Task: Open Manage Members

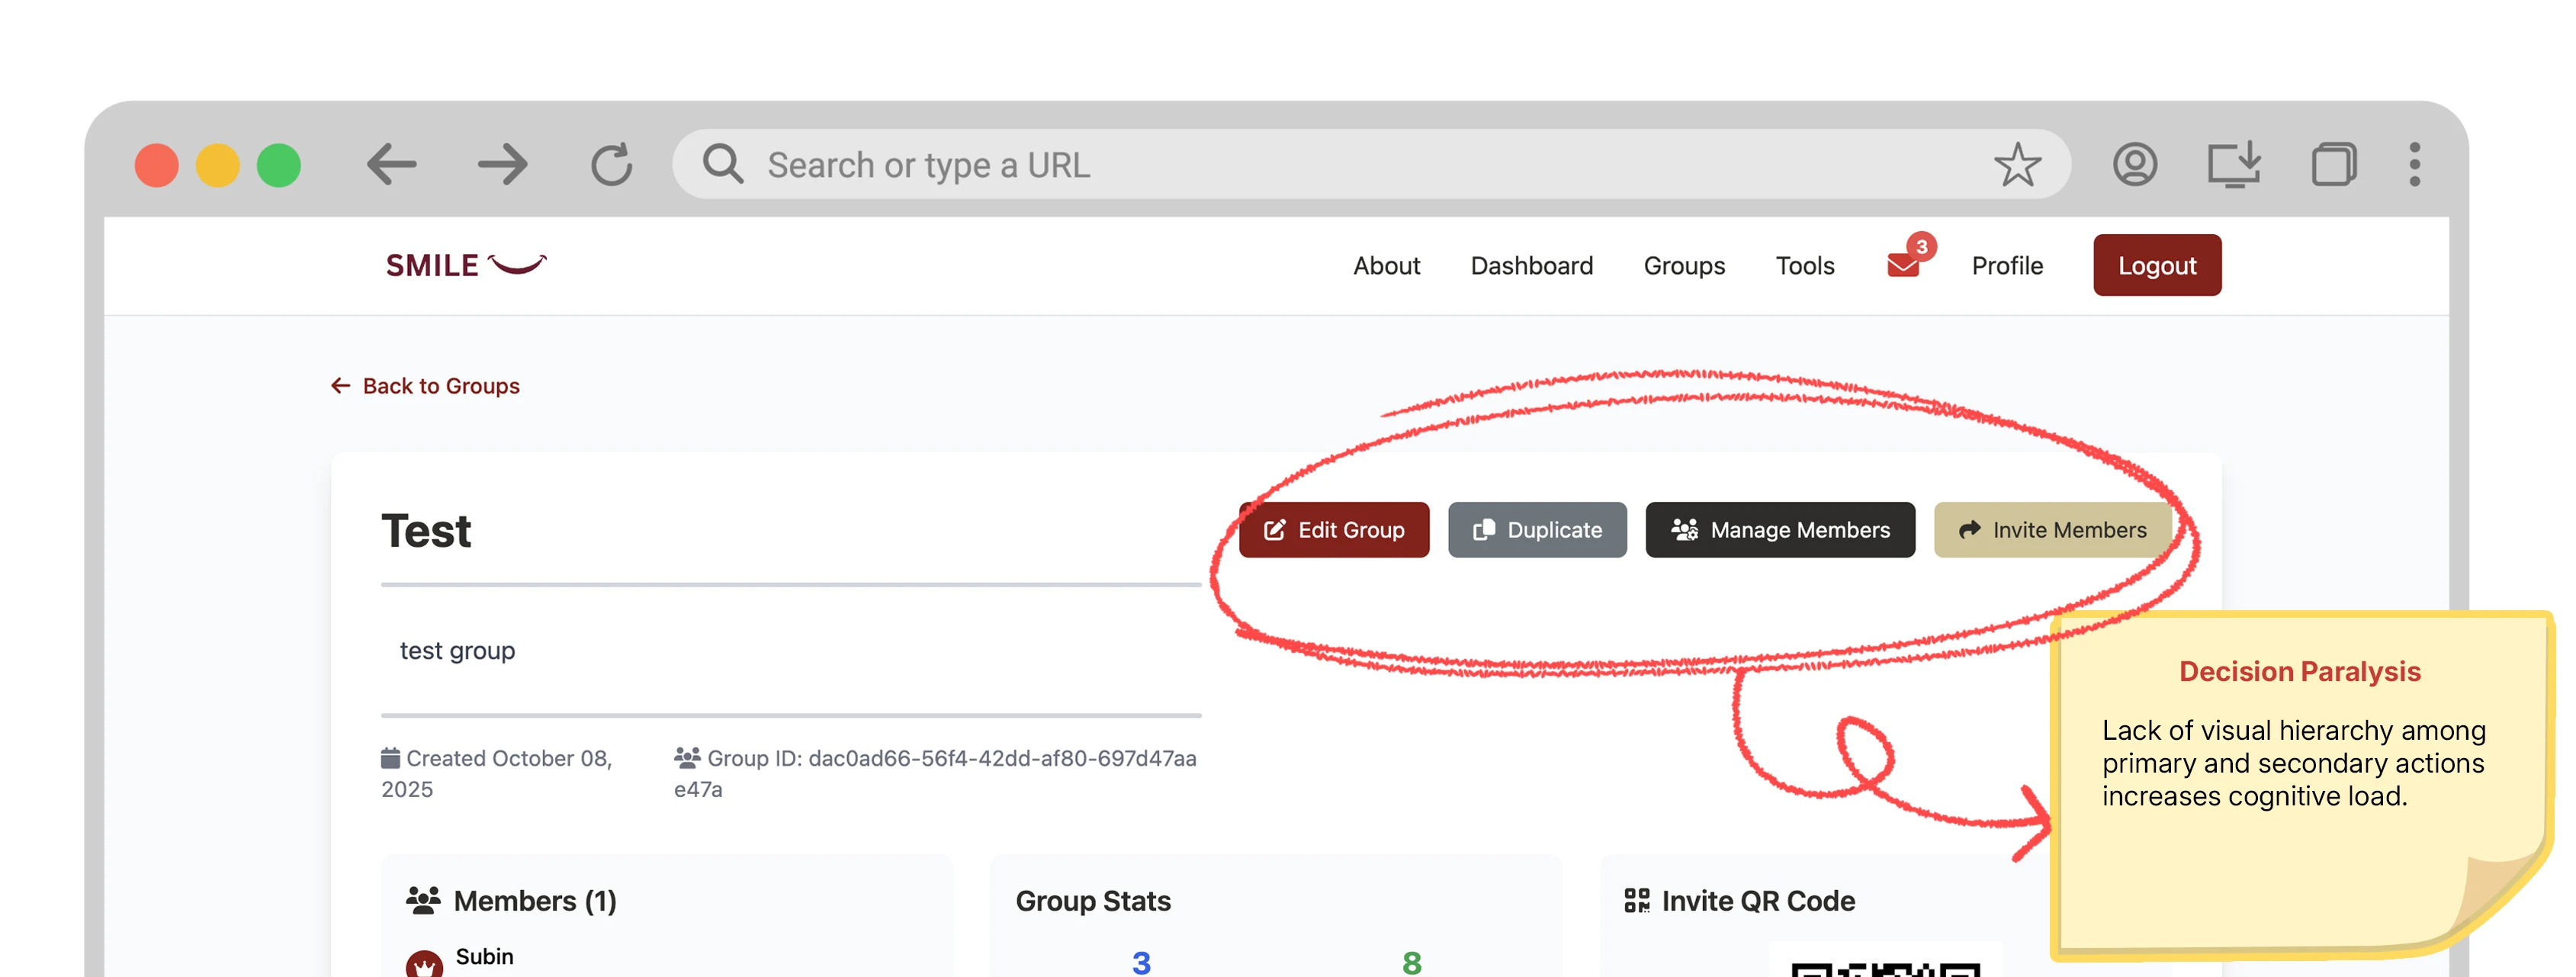Action: point(1779,530)
